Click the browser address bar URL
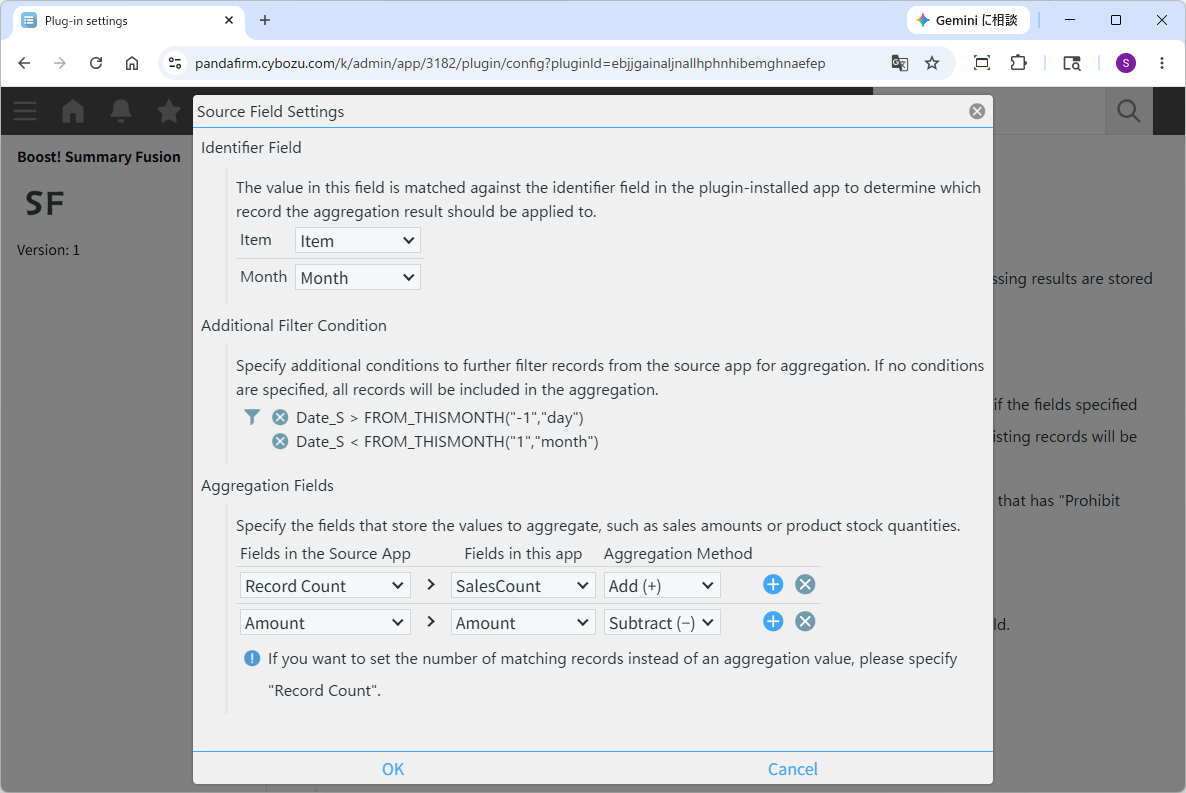The height and width of the screenshot is (793, 1186). tap(510, 63)
